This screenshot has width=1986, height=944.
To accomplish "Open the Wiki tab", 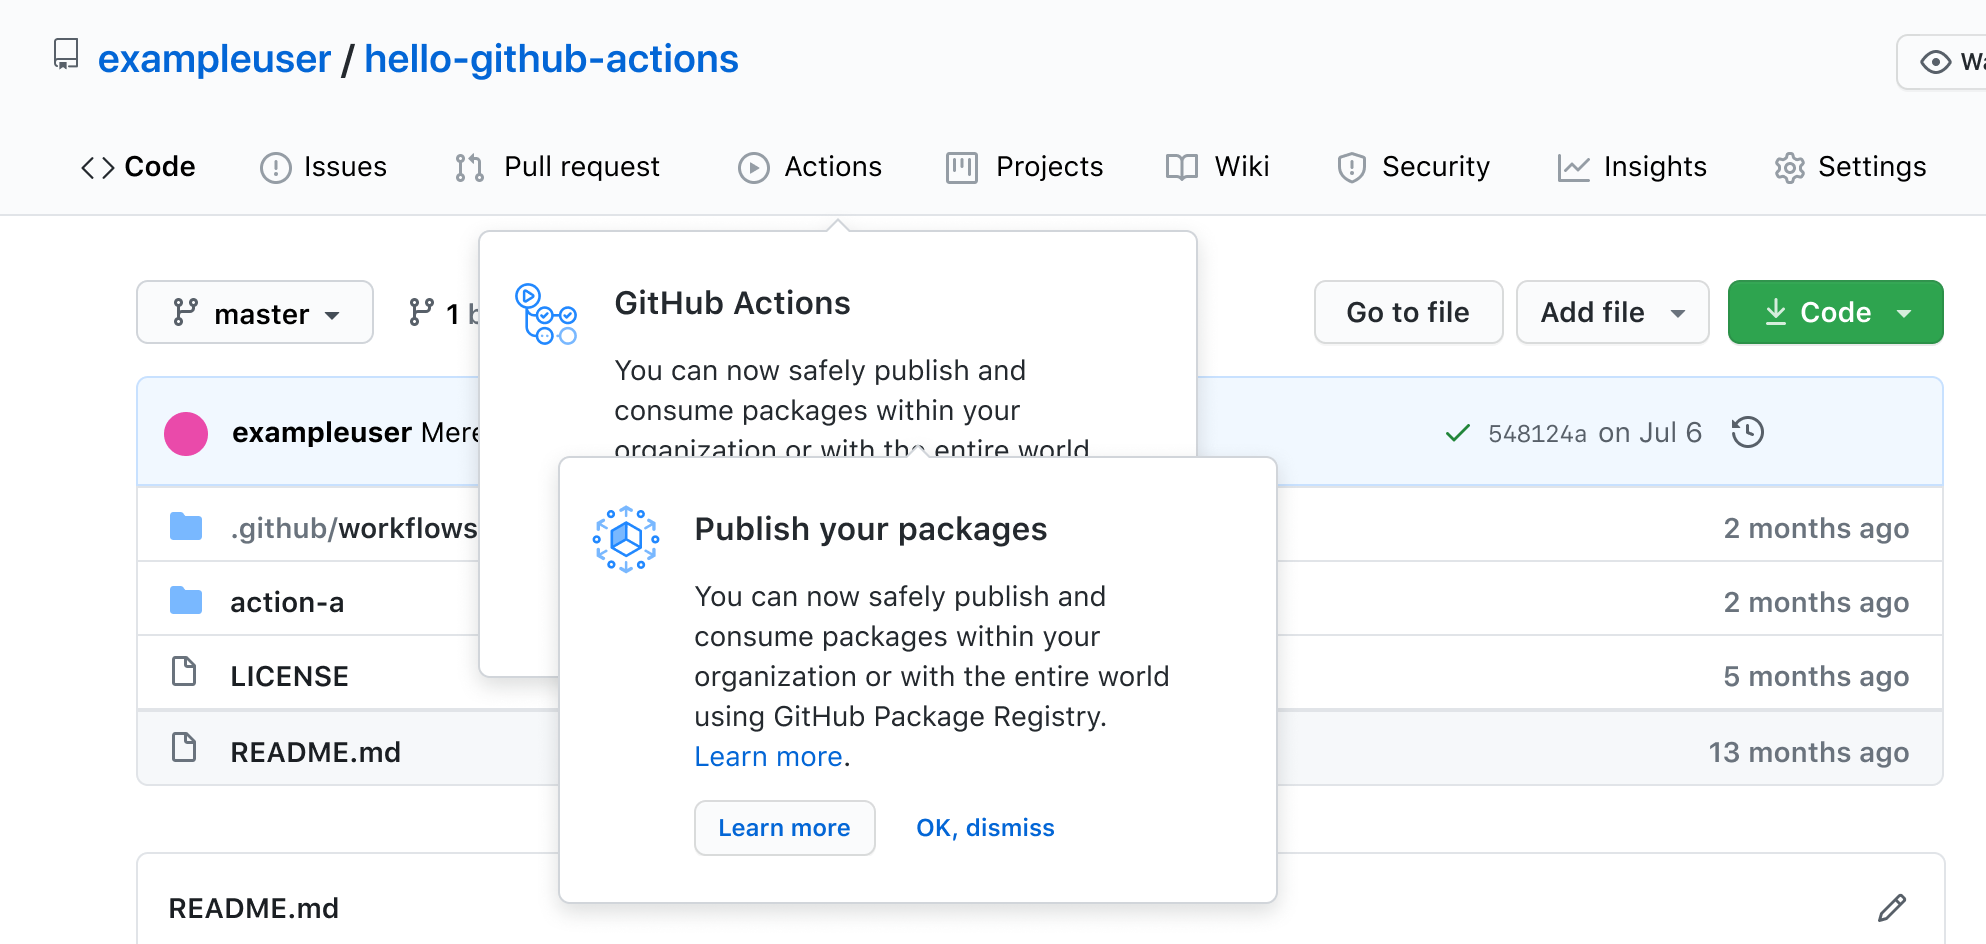I will pos(1217,167).
